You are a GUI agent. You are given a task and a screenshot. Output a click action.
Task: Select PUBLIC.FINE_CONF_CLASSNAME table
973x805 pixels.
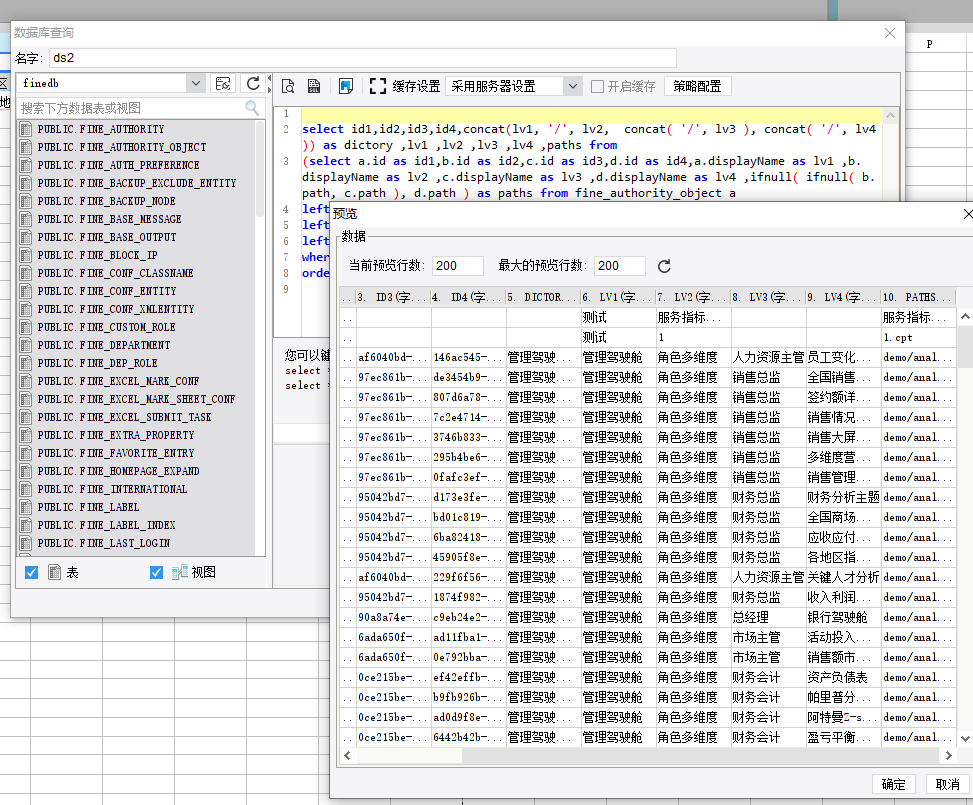coord(115,273)
